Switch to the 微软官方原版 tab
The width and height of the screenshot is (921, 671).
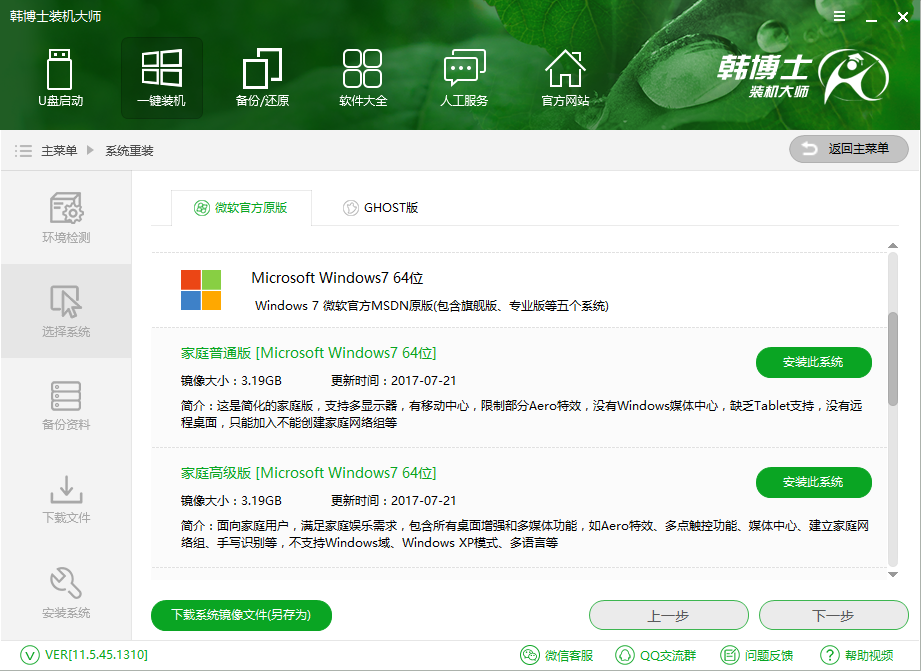tap(243, 208)
